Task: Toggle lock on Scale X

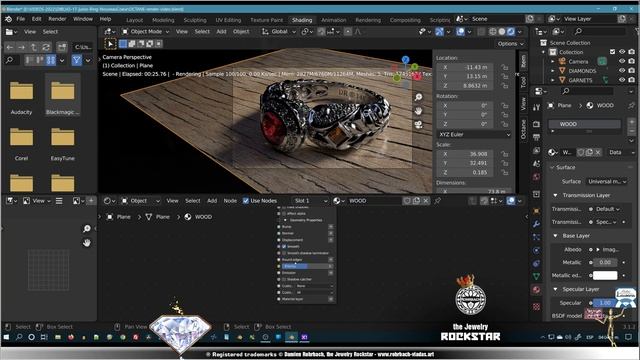Action: coord(505,154)
